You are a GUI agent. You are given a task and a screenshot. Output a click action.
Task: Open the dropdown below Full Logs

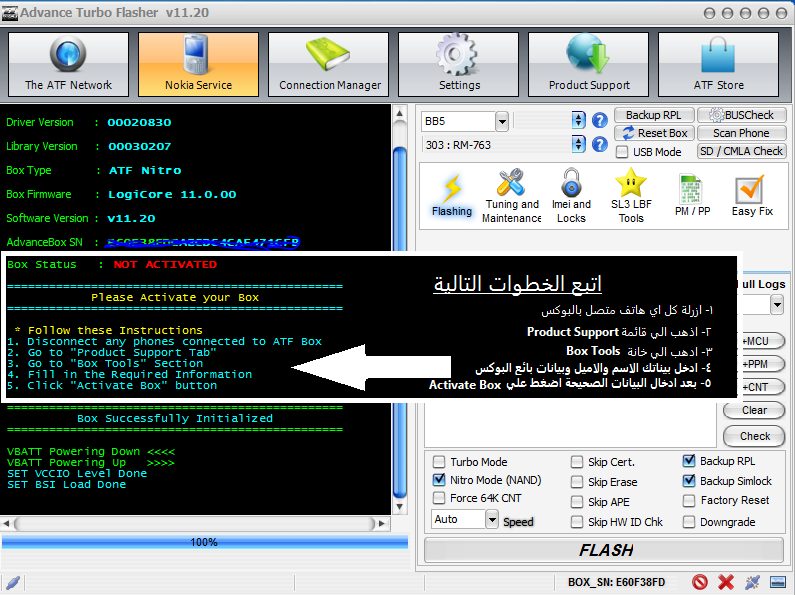click(x=777, y=305)
